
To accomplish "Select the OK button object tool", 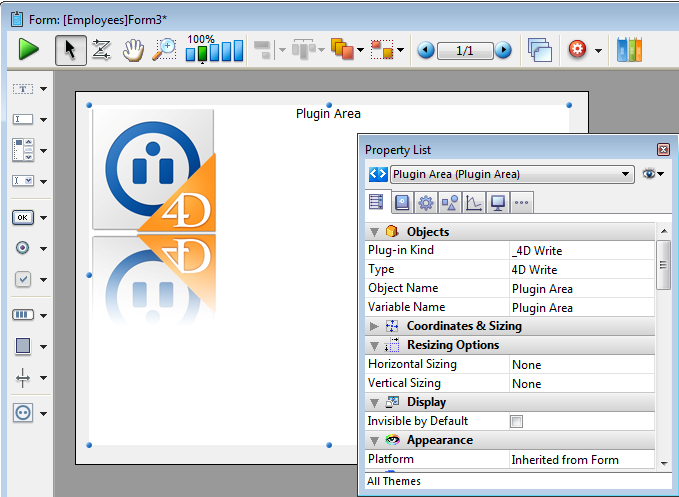I will pyautogui.click(x=23, y=217).
